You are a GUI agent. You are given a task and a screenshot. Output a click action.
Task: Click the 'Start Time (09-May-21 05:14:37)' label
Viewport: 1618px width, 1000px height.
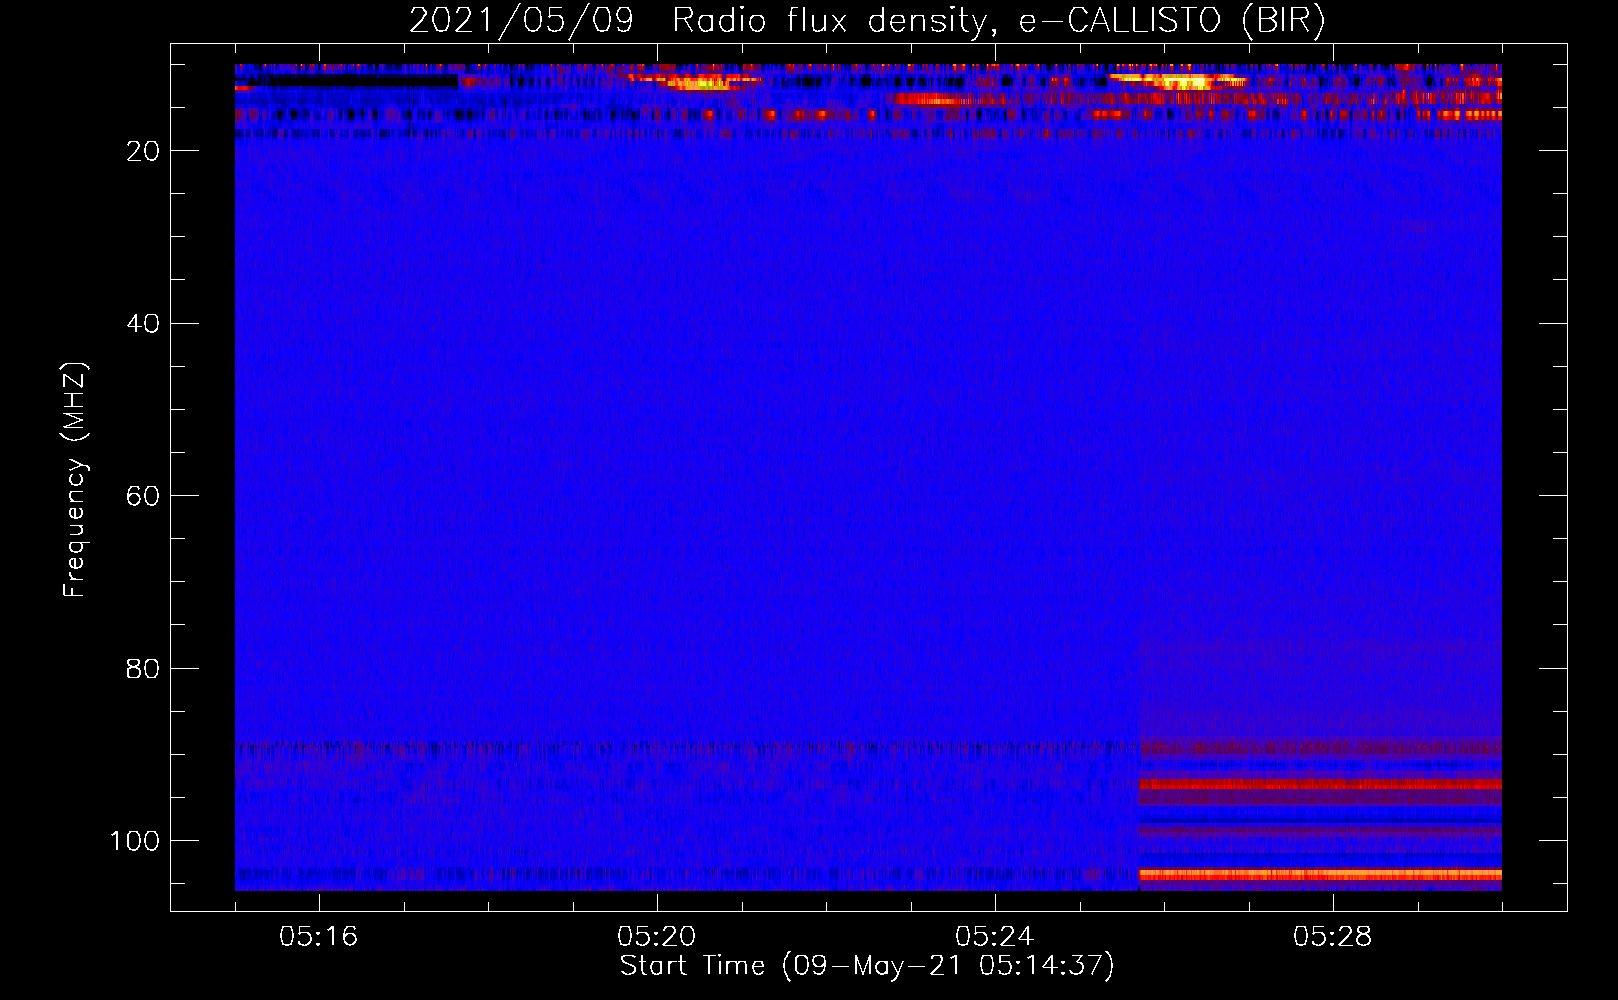click(x=867, y=966)
